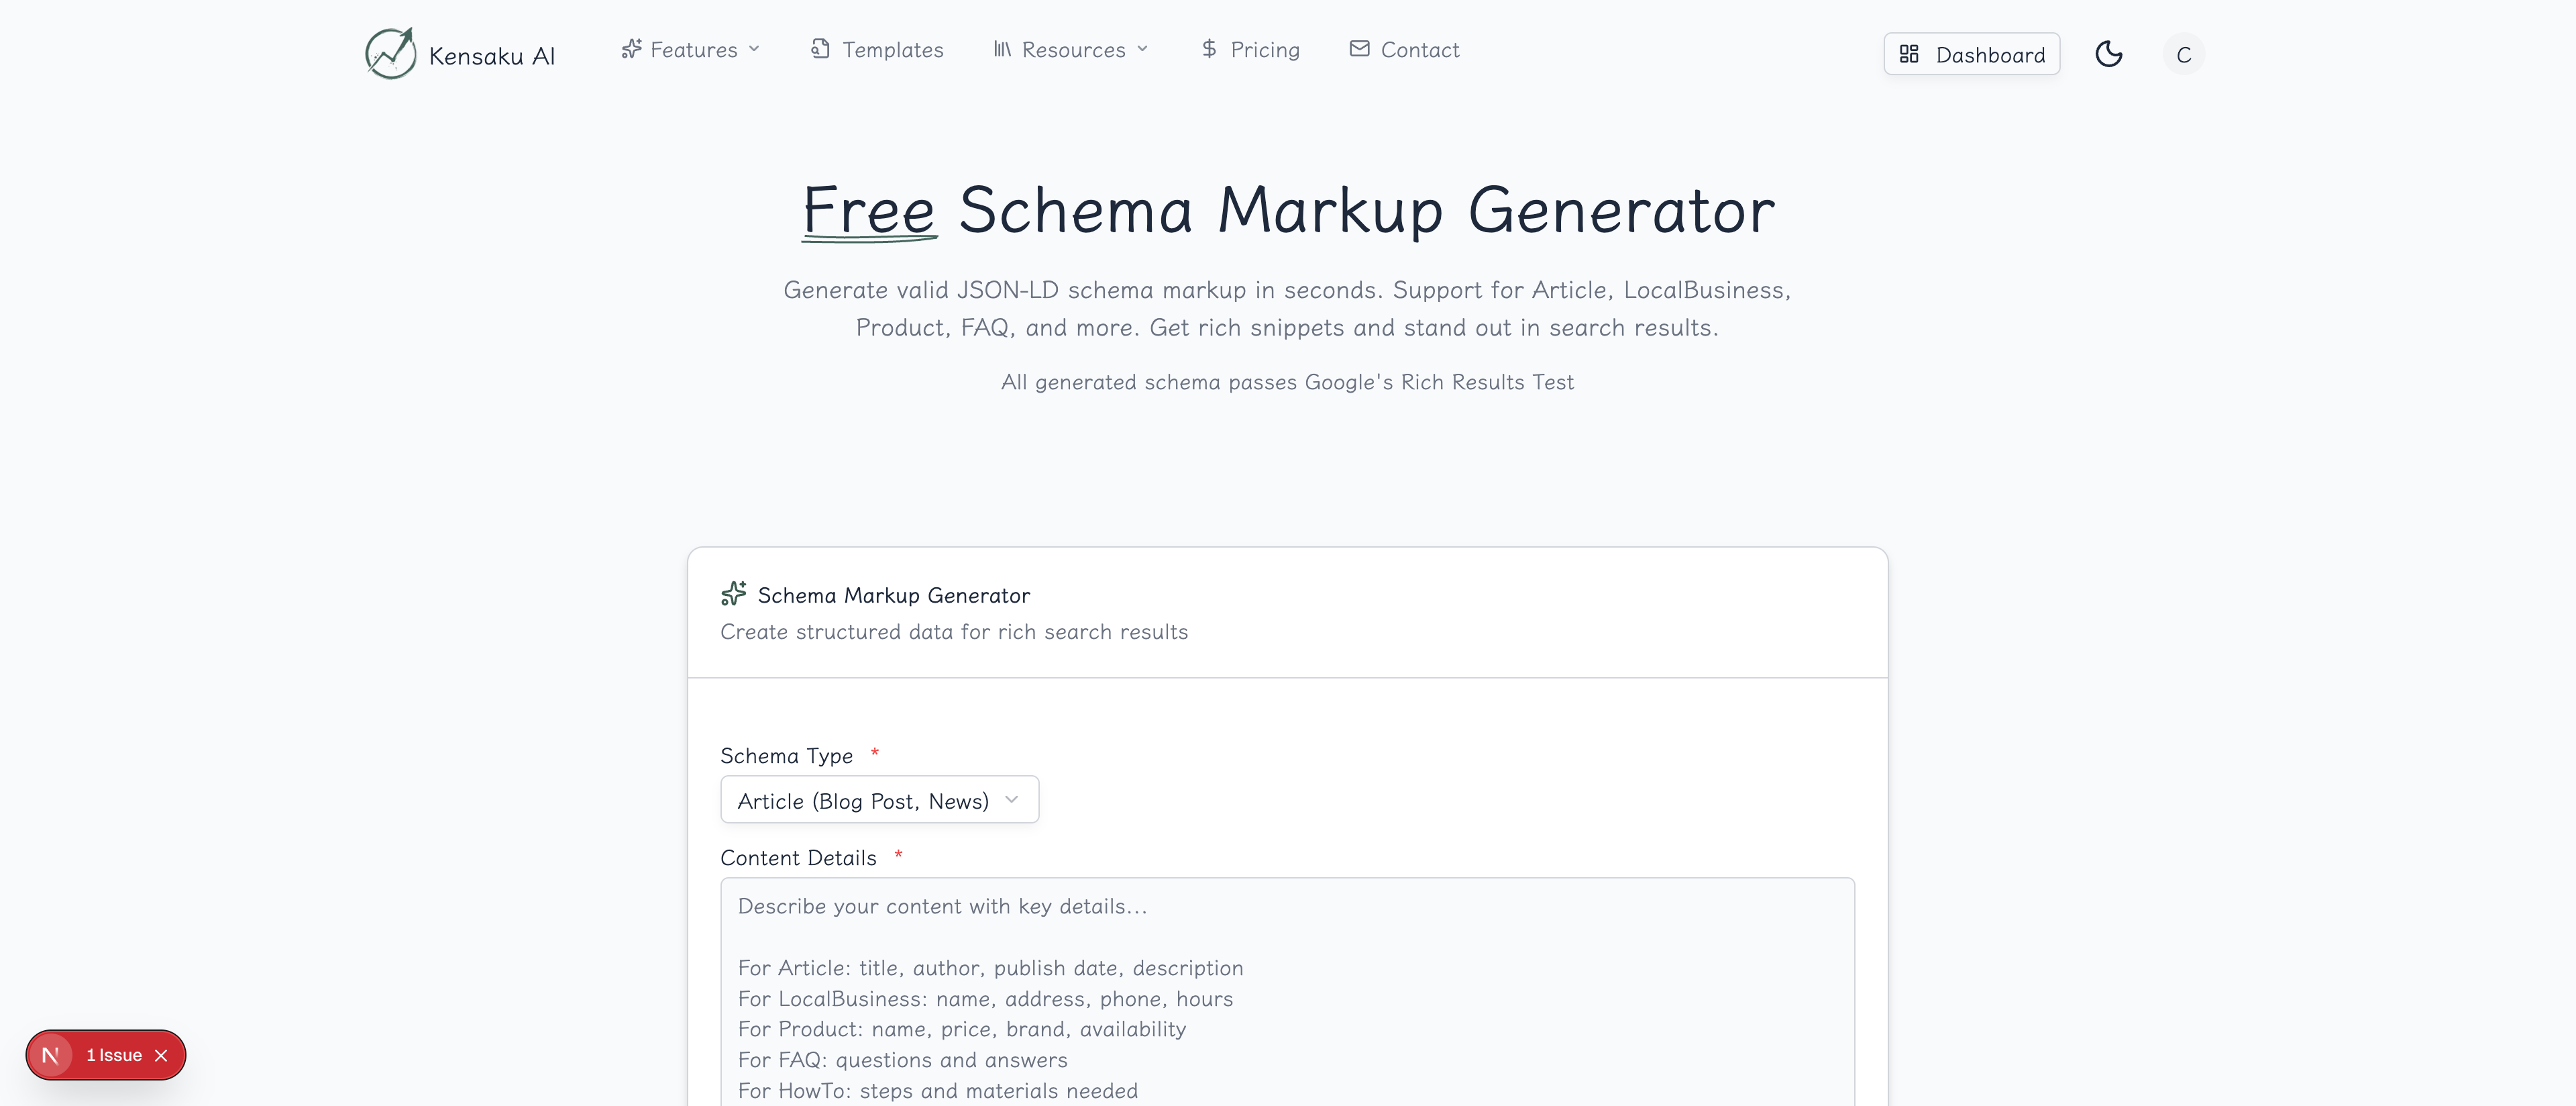Click the Kensaku AI logo icon
This screenshot has height=1106, width=2576.
390,53
